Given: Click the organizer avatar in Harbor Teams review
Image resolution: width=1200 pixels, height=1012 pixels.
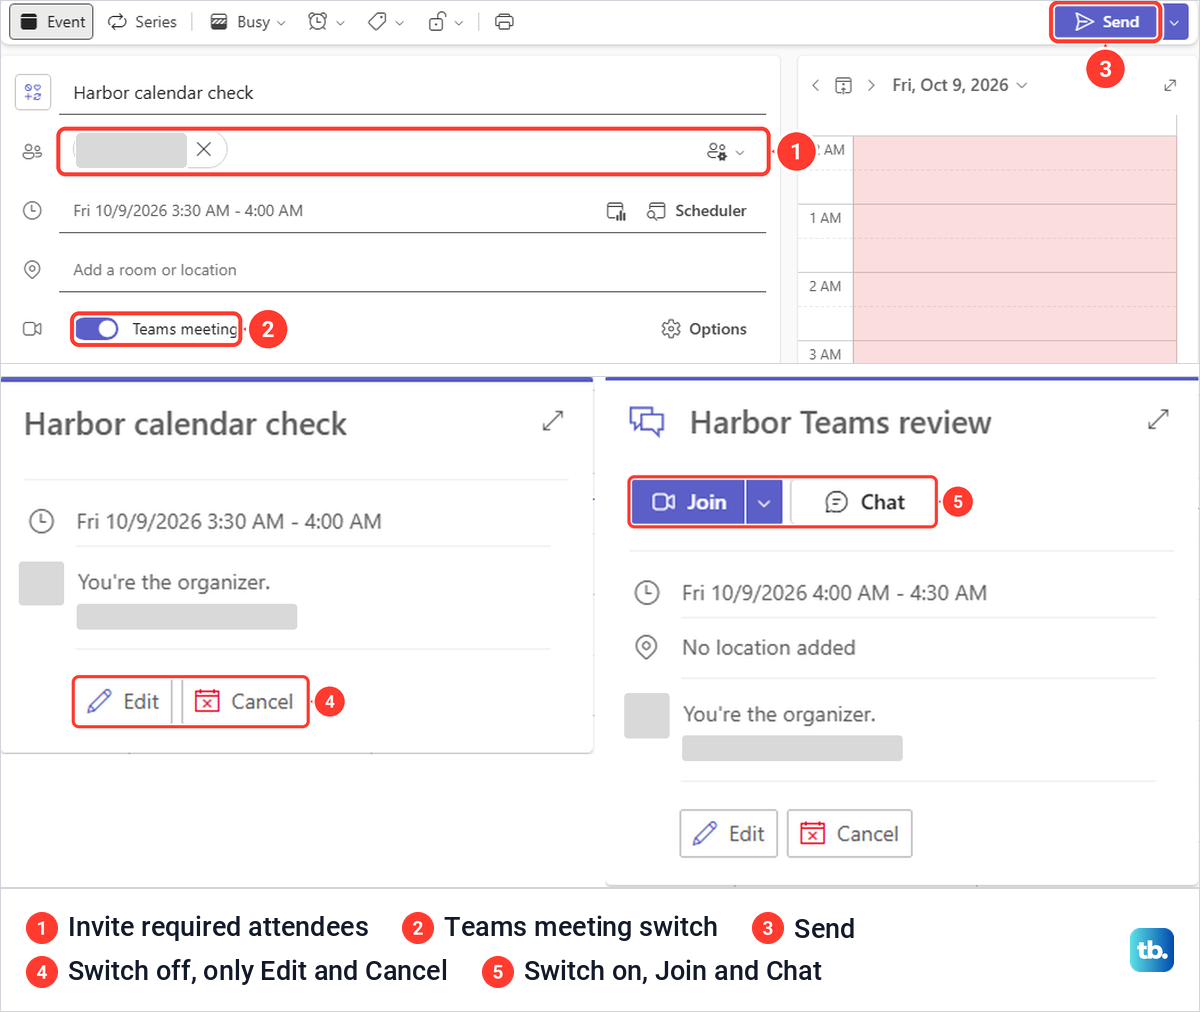Looking at the screenshot, I should [646, 716].
